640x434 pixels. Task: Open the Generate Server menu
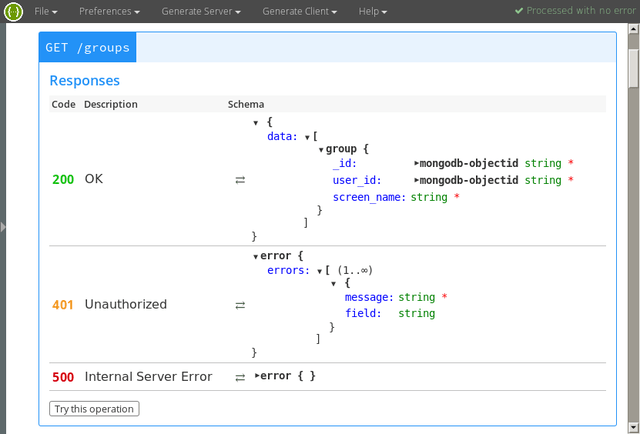201,11
